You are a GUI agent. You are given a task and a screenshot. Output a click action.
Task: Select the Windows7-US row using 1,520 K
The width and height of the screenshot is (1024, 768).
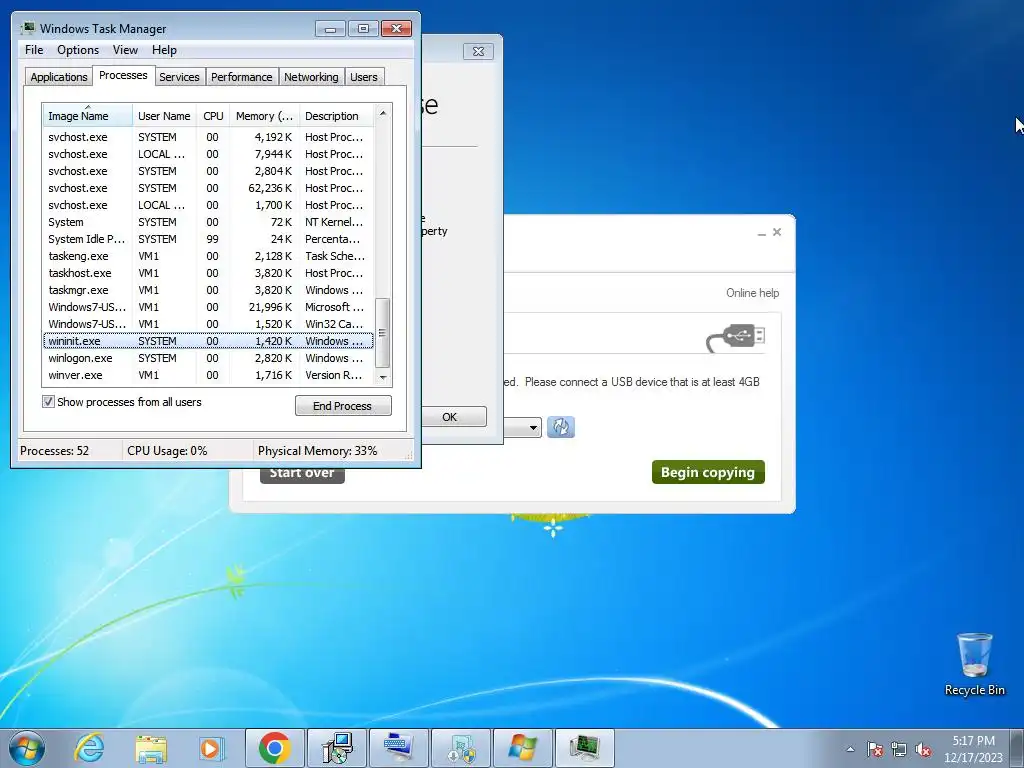coord(208,324)
